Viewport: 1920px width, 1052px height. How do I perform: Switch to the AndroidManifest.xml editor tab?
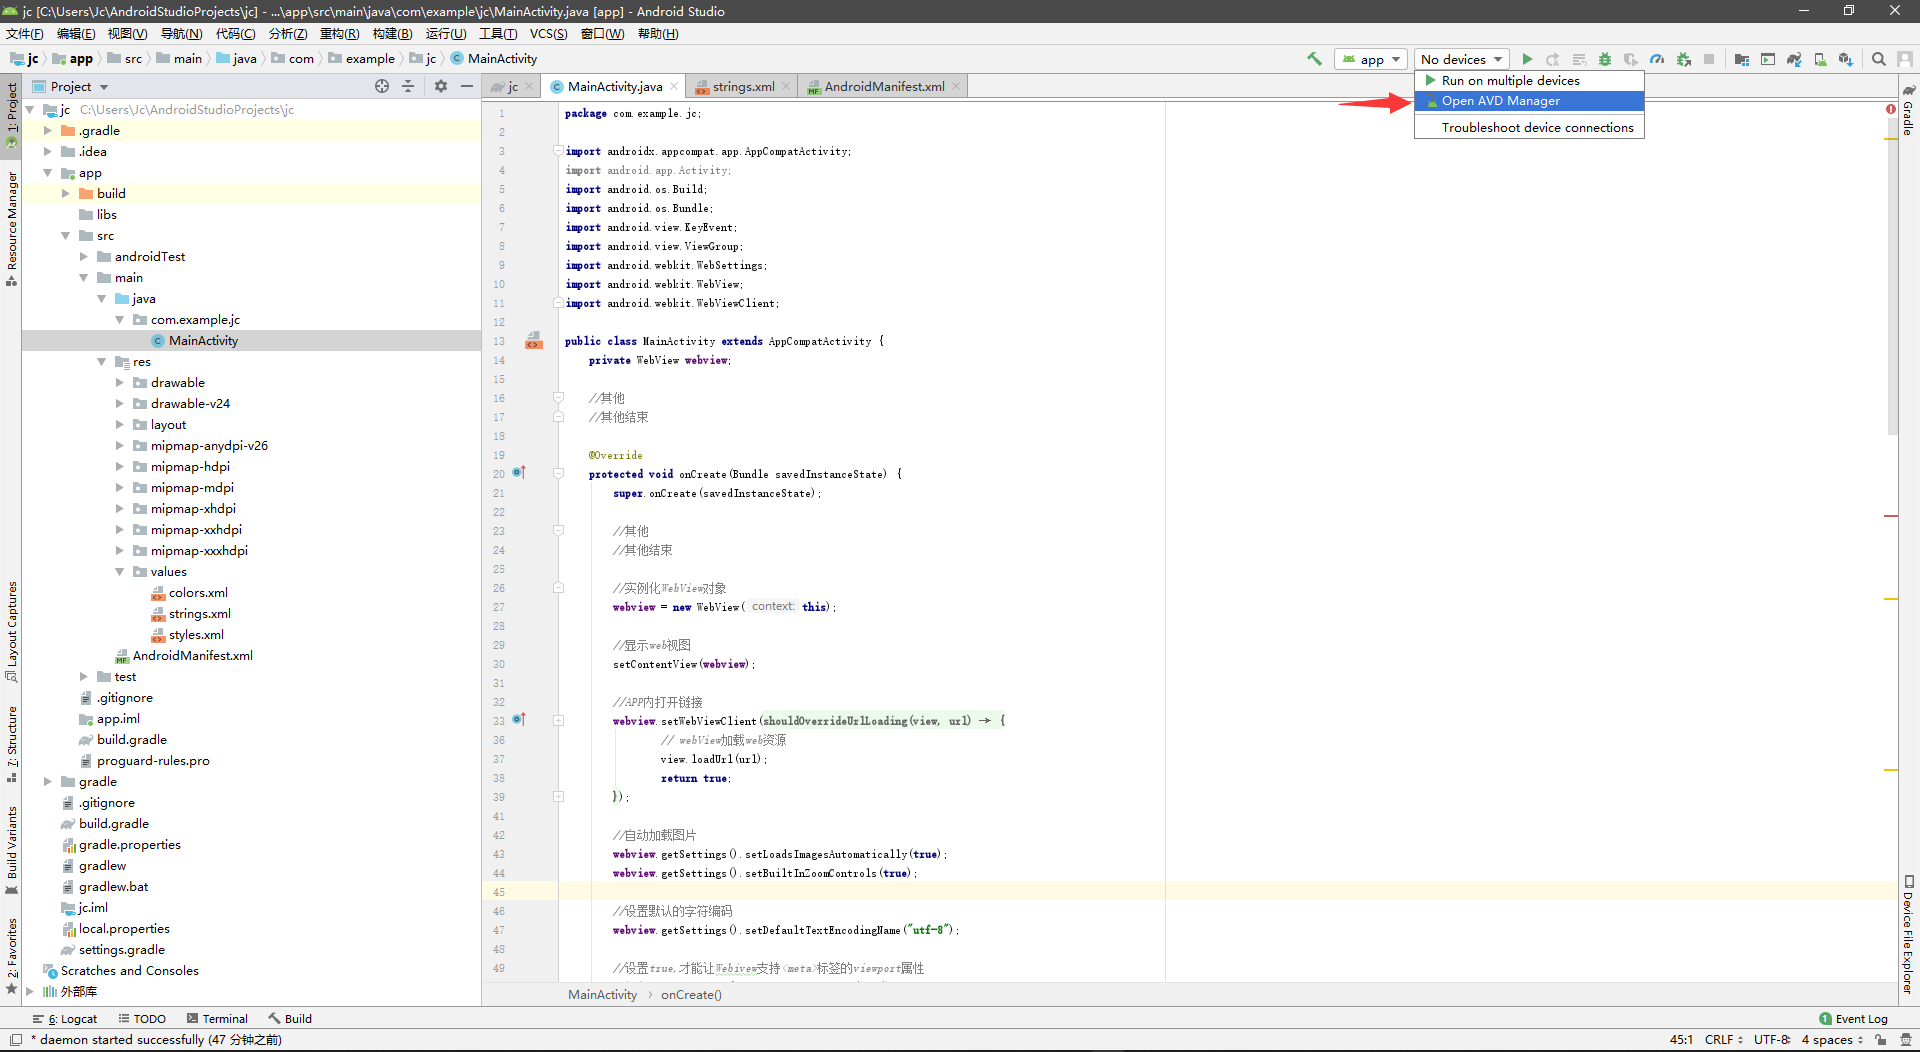[884, 86]
